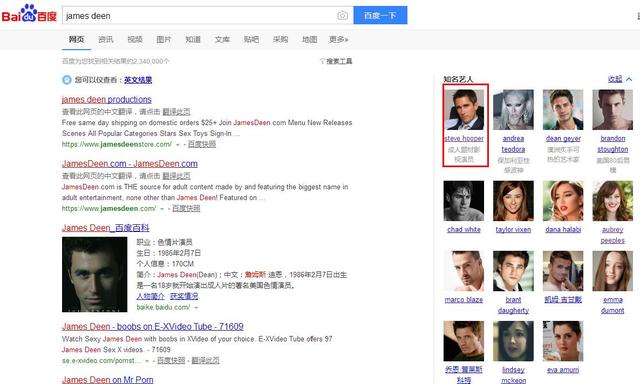Image resolution: width=640 pixels, height=384 pixels.
Task: Collapse the 知名艺人 panel via 收起
Action: (620, 79)
